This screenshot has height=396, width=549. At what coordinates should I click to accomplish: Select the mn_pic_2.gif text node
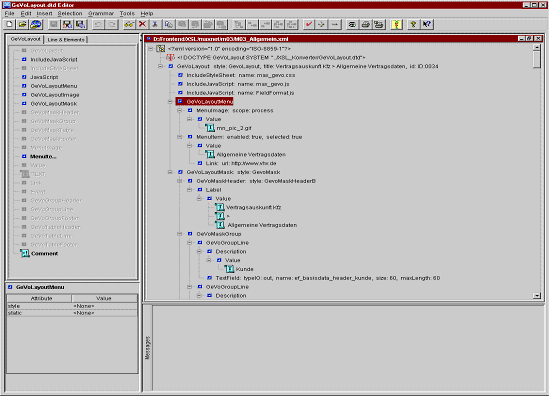(234, 128)
